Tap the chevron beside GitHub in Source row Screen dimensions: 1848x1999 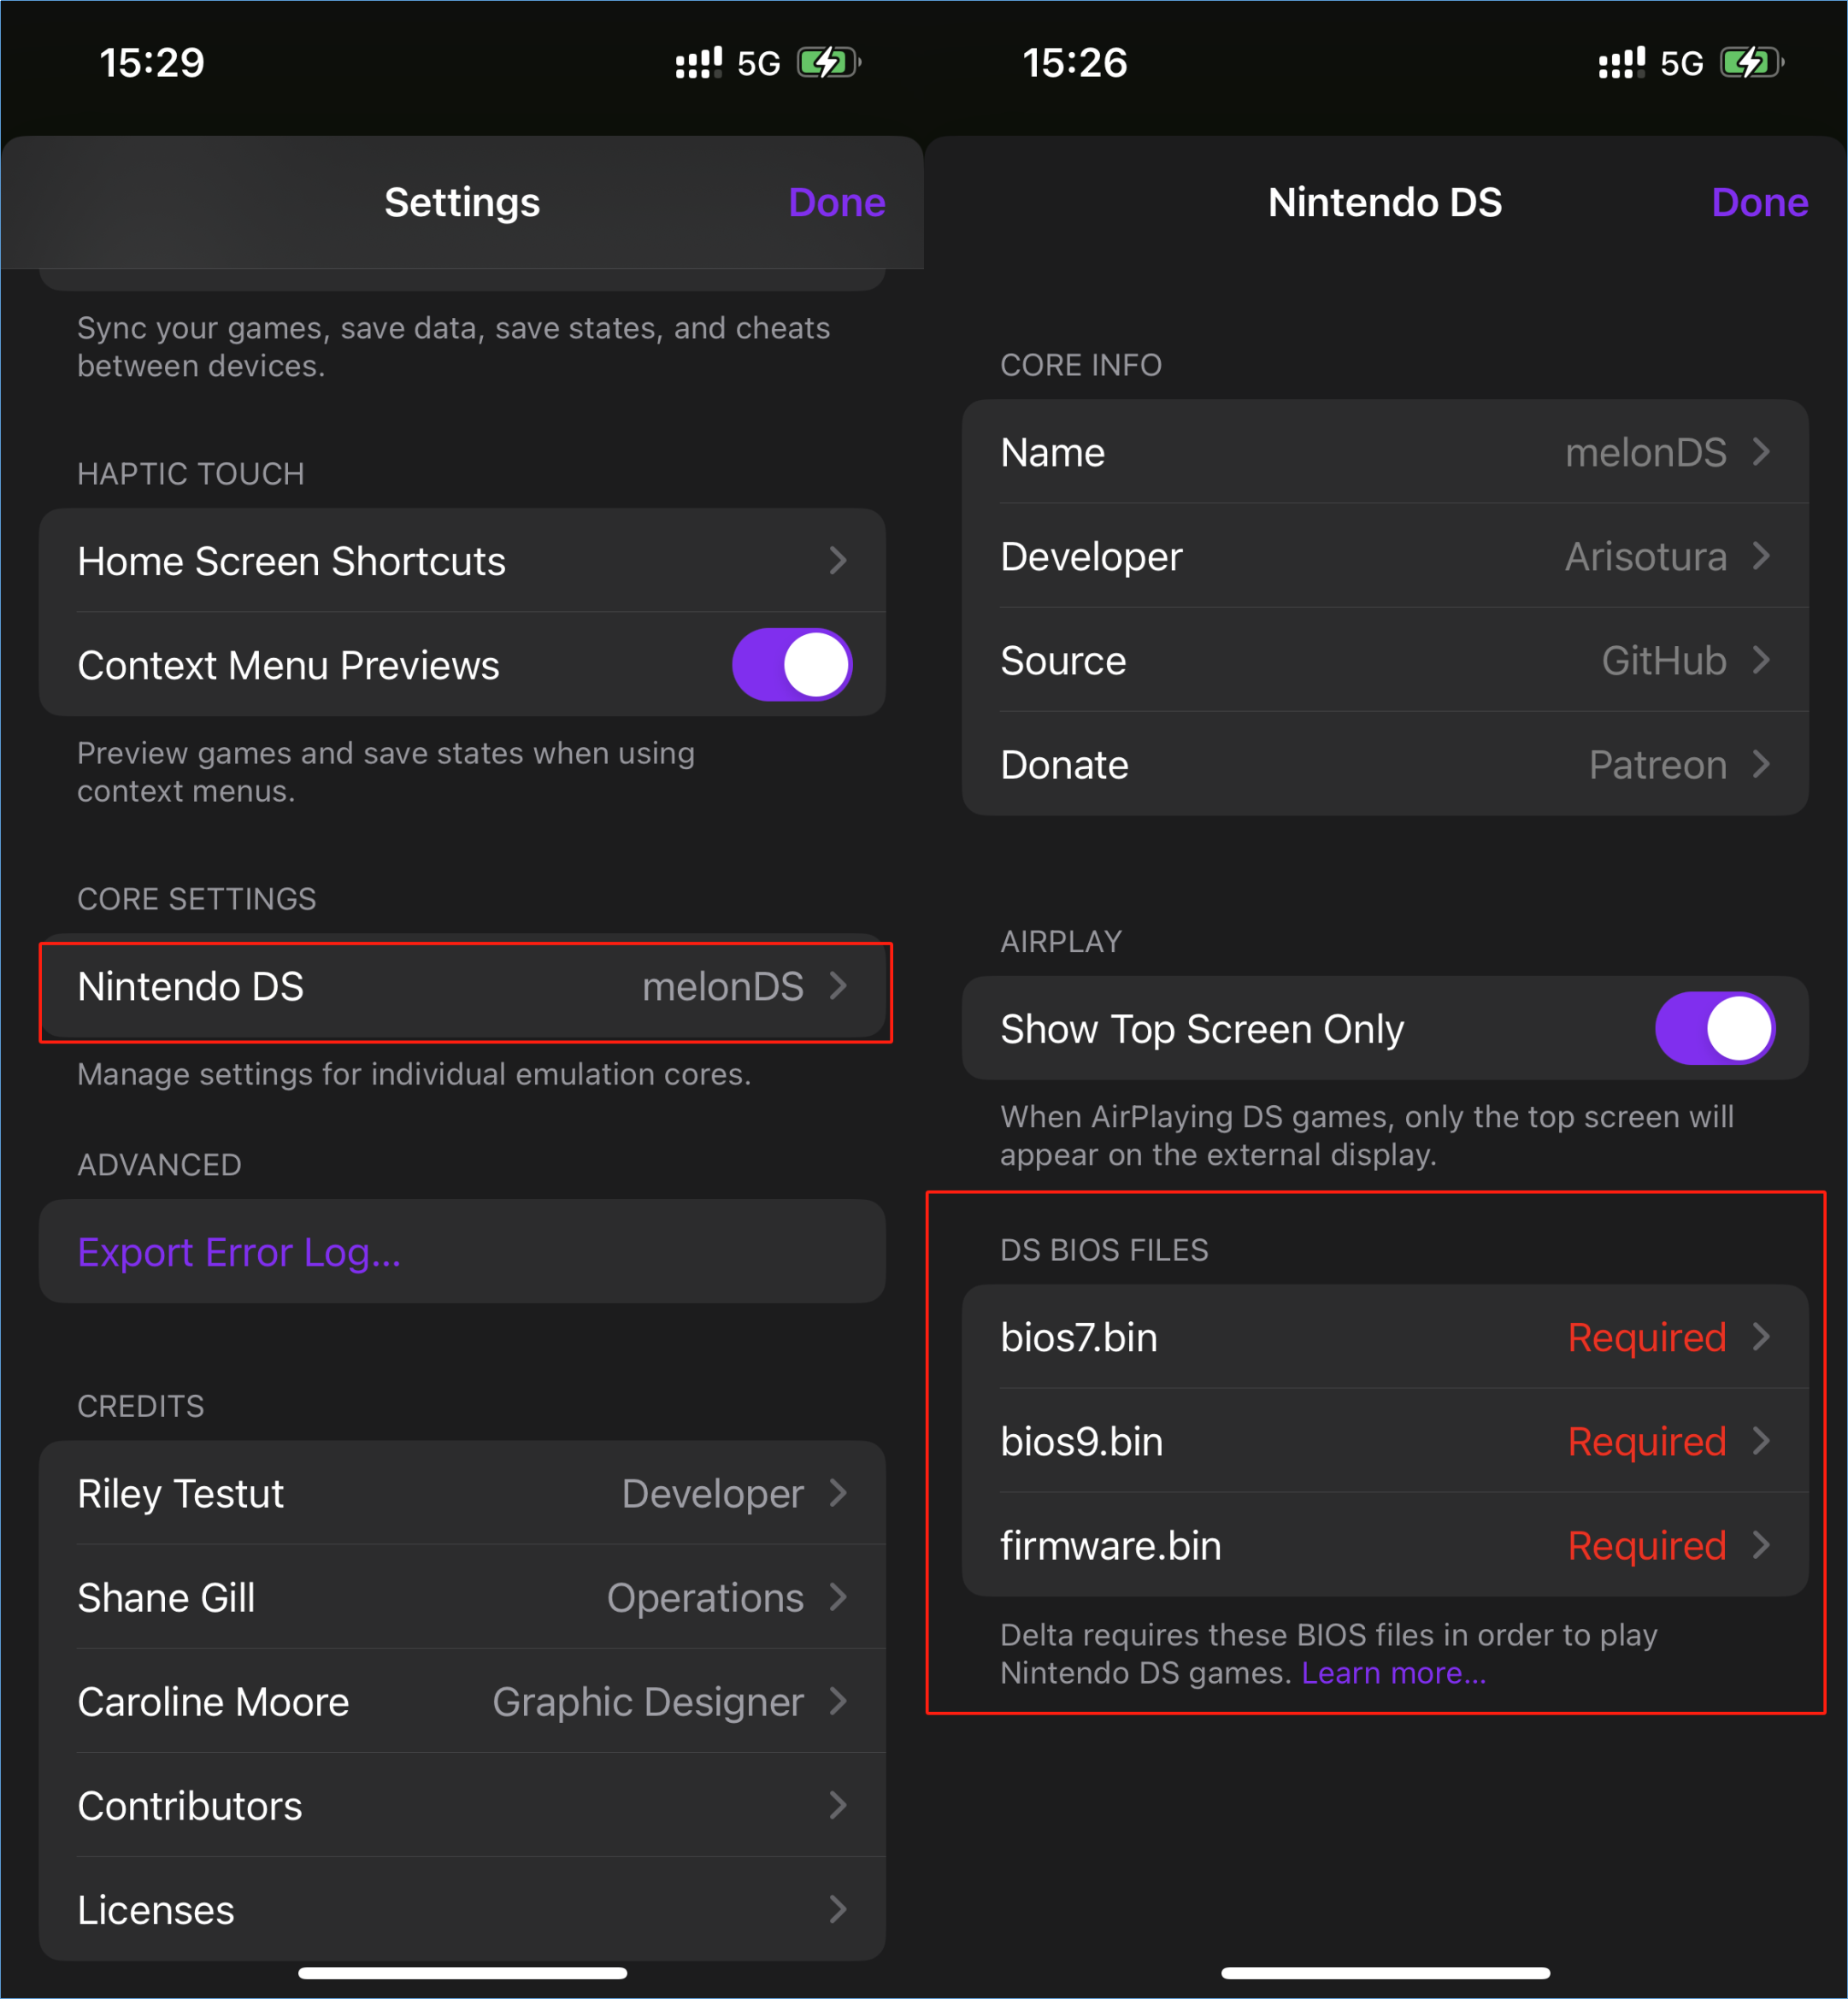[x=1761, y=661]
